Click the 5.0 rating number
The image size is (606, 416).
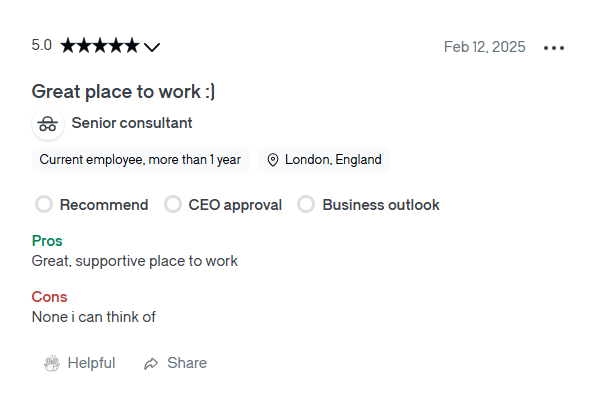point(41,45)
